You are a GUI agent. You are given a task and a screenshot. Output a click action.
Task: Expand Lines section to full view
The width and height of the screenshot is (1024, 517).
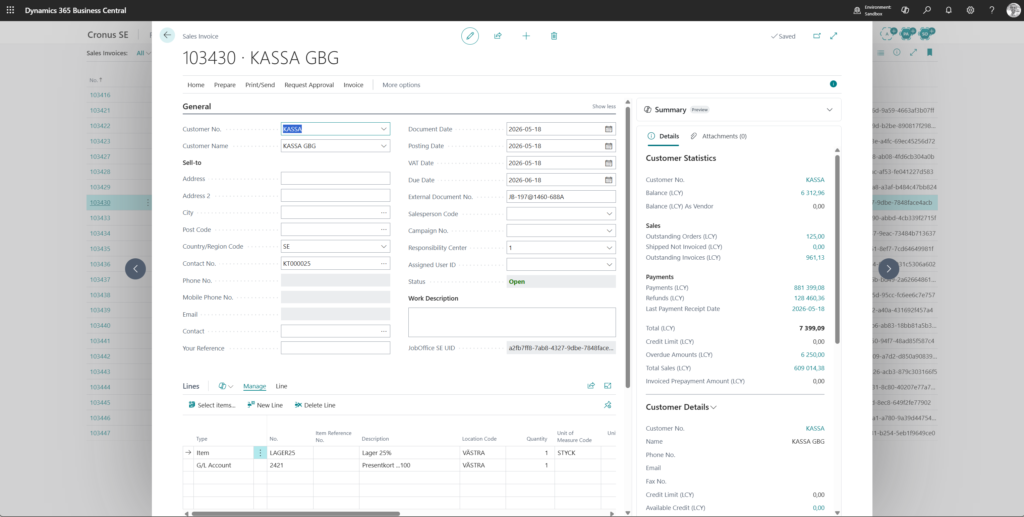coord(608,386)
